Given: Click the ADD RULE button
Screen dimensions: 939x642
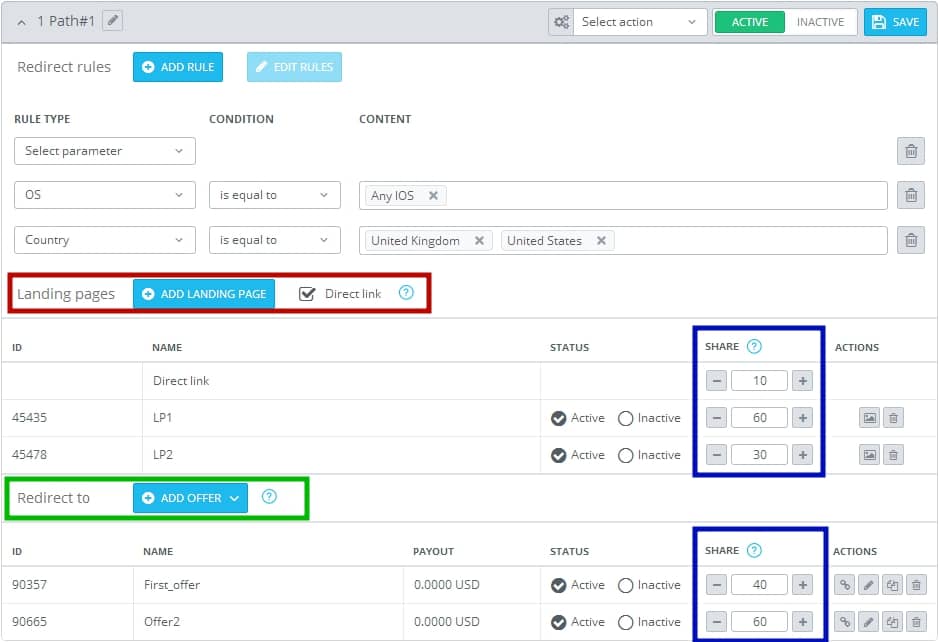Looking at the screenshot, I should [x=178, y=67].
